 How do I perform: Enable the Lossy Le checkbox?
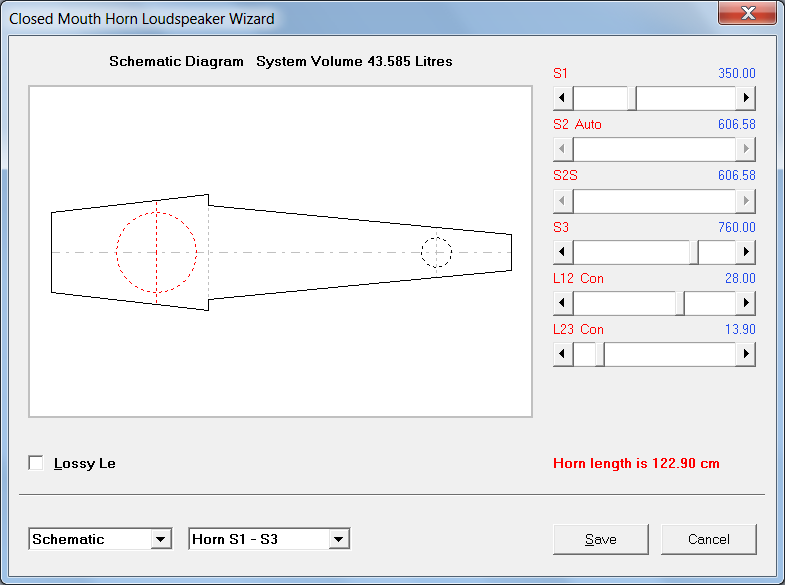[36, 463]
